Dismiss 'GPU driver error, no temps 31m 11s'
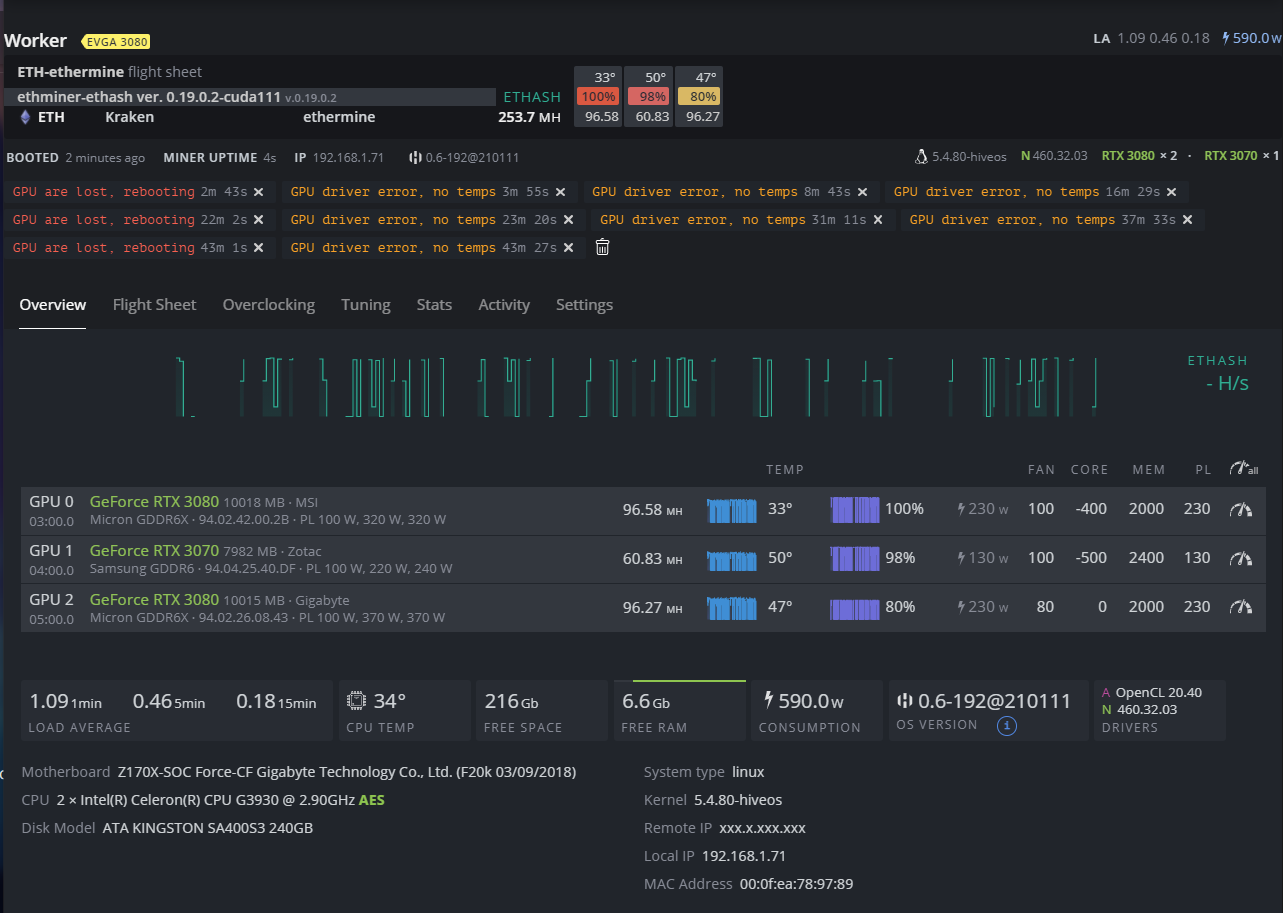The width and height of the screenshot is (1283, 913). click(x=878, y=220)
